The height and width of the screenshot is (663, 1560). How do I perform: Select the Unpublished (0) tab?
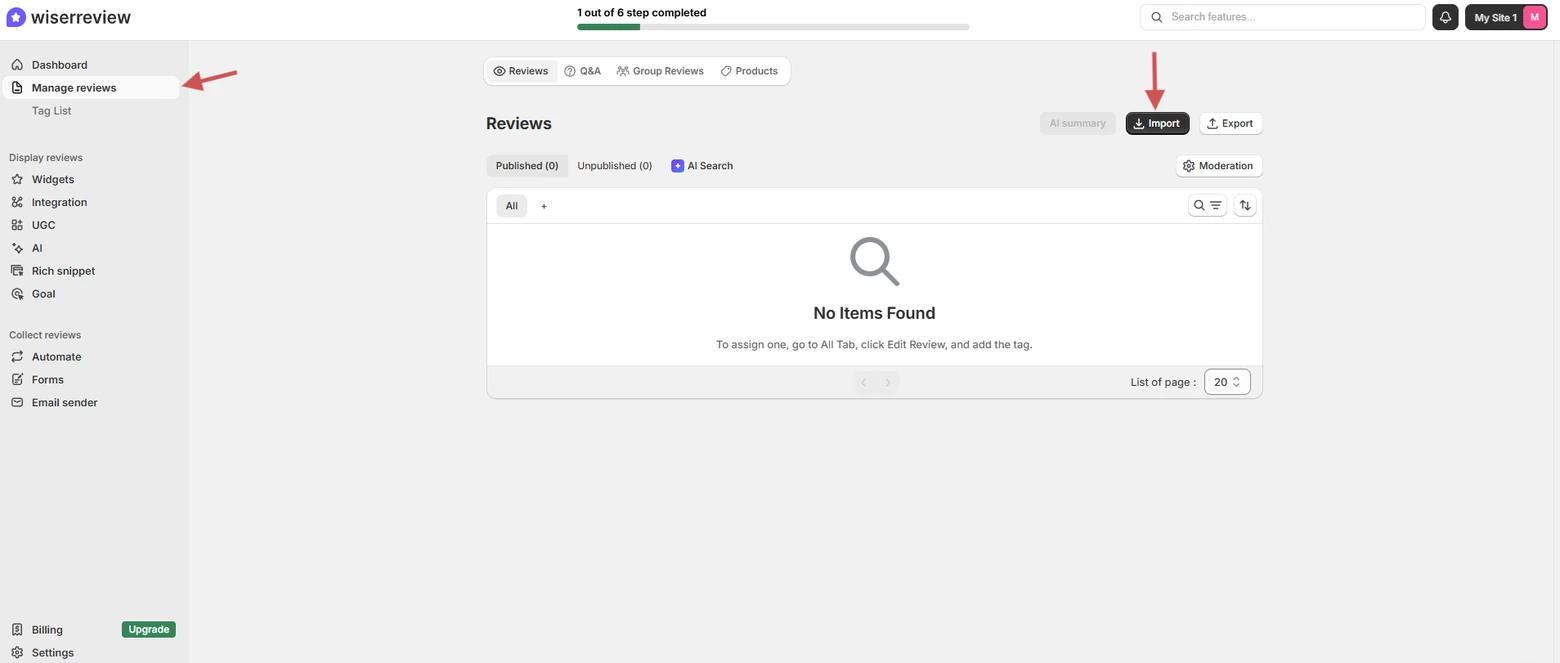coord(614,166)
